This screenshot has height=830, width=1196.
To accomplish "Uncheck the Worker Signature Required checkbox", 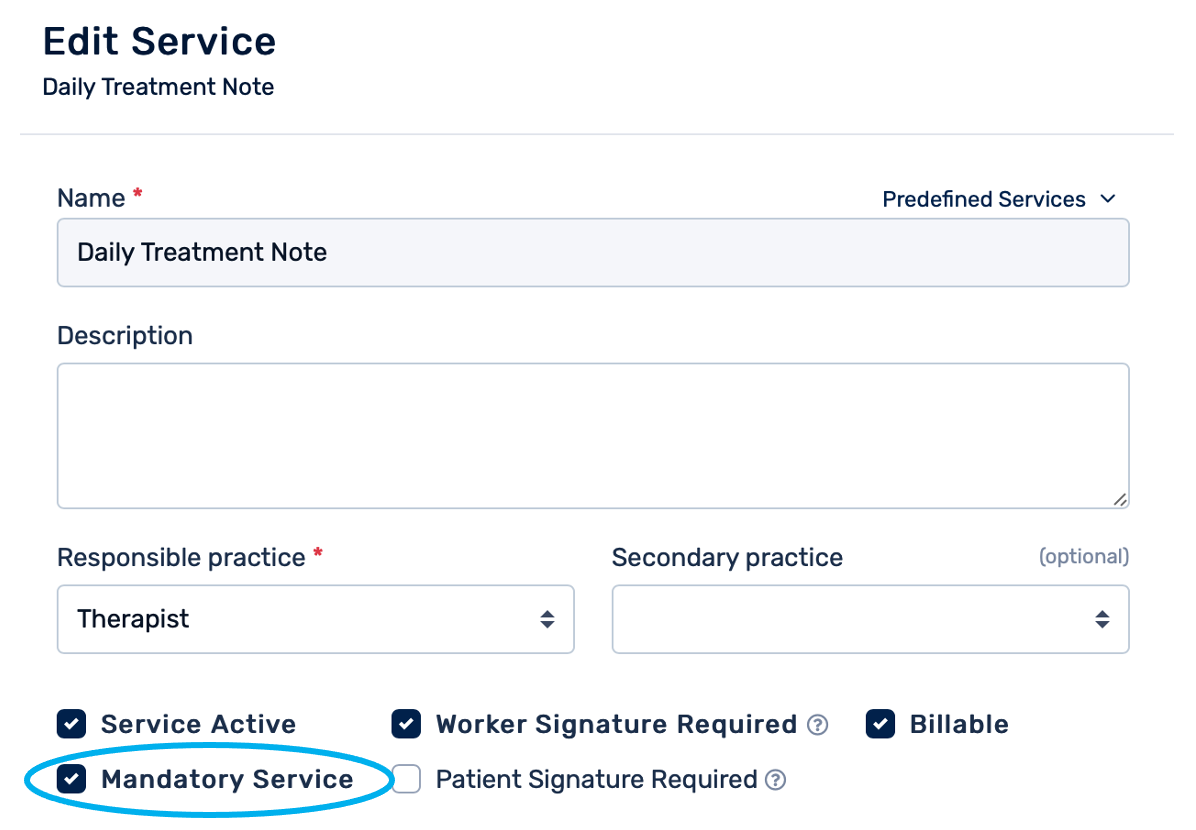I will [x=406, y=724].
